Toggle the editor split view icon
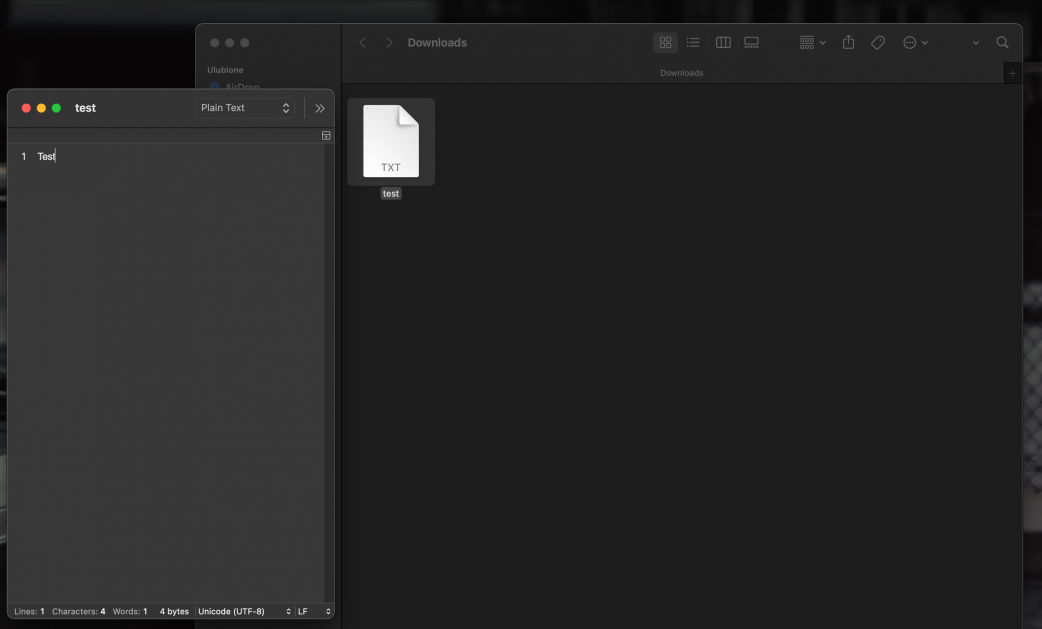 tap(326, 136)
